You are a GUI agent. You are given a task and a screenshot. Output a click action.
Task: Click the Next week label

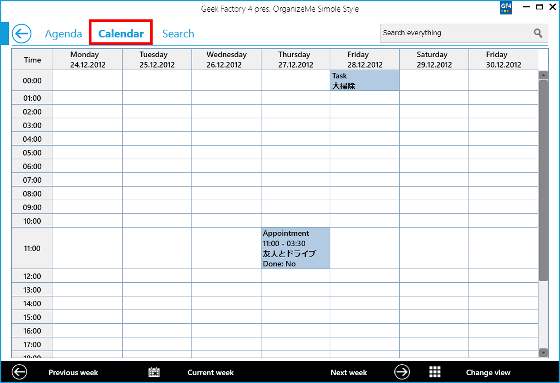click(349, 372)
